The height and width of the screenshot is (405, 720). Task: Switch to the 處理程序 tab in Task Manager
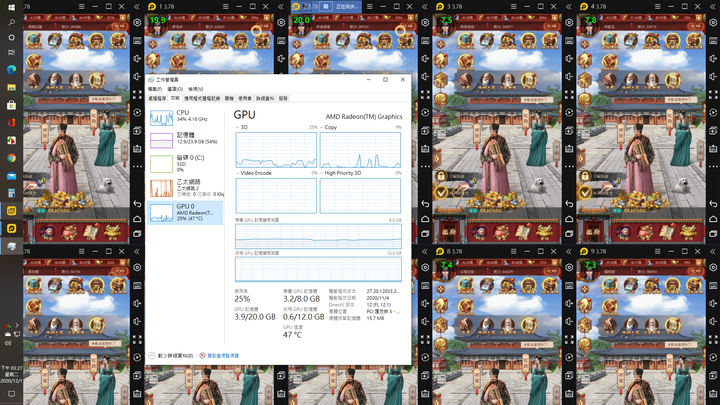(157, 98)
